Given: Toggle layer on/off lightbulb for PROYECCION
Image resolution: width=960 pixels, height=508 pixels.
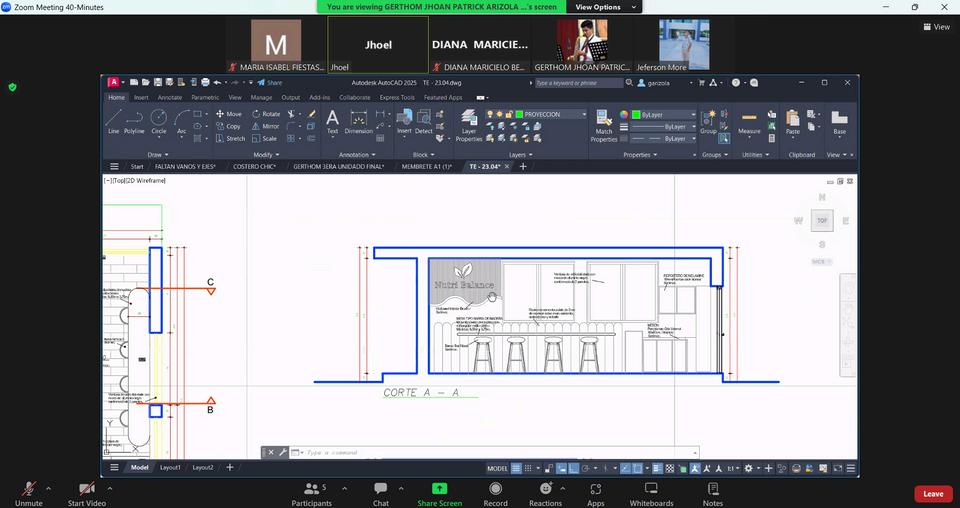Looking at the screenshot, I should (490, 114).
